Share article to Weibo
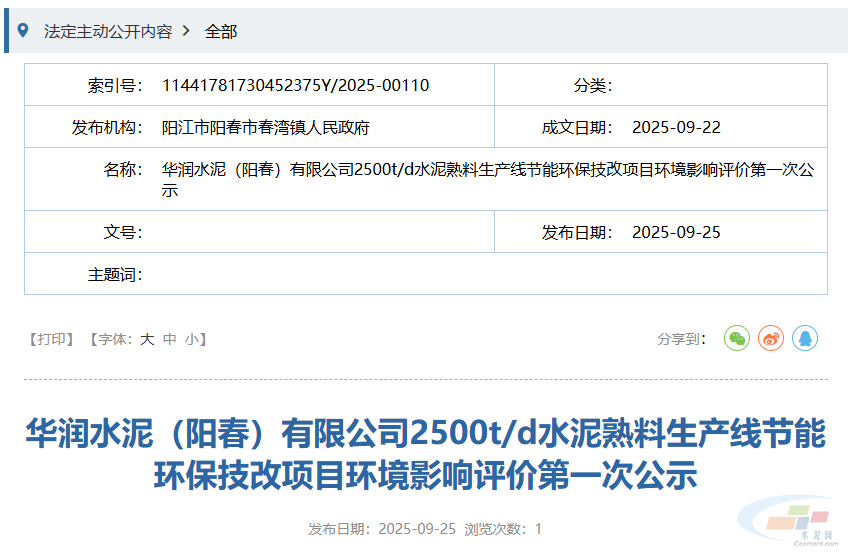848x556 pixels. point(771,339)
